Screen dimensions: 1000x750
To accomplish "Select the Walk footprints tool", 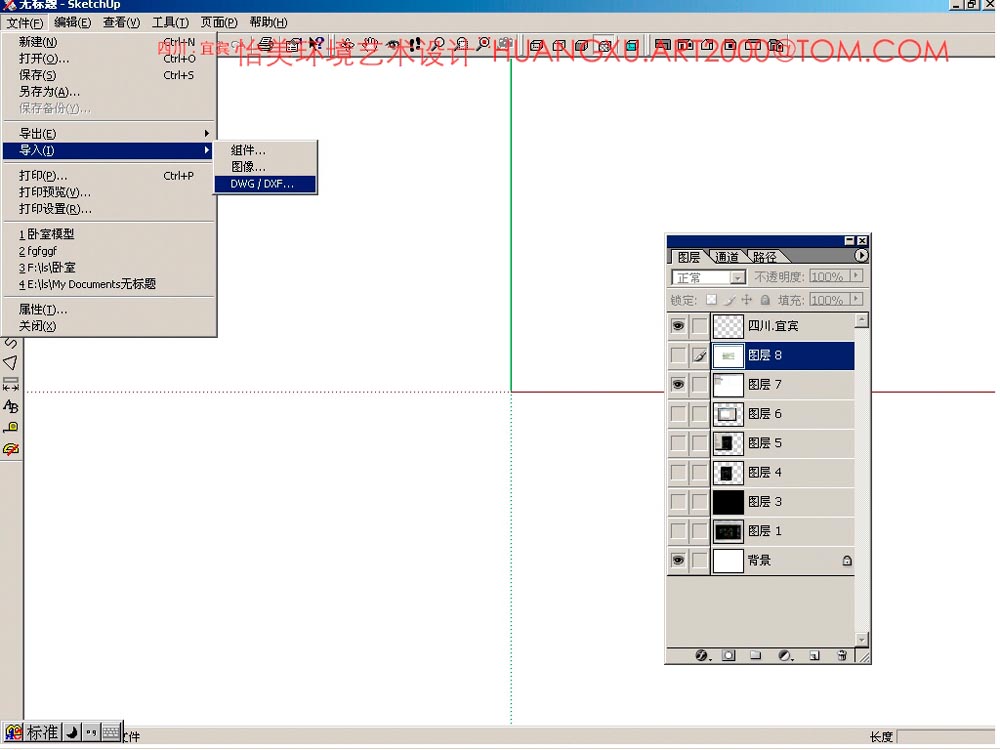I will pos(415,45).
